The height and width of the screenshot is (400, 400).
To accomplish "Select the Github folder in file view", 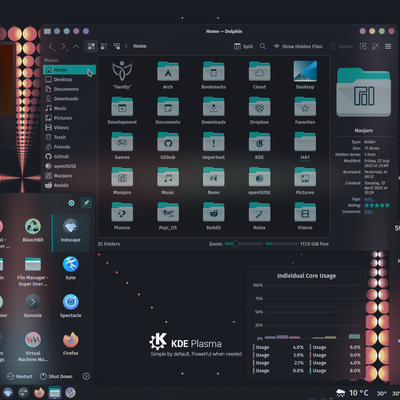I will [x=168, y=146].
